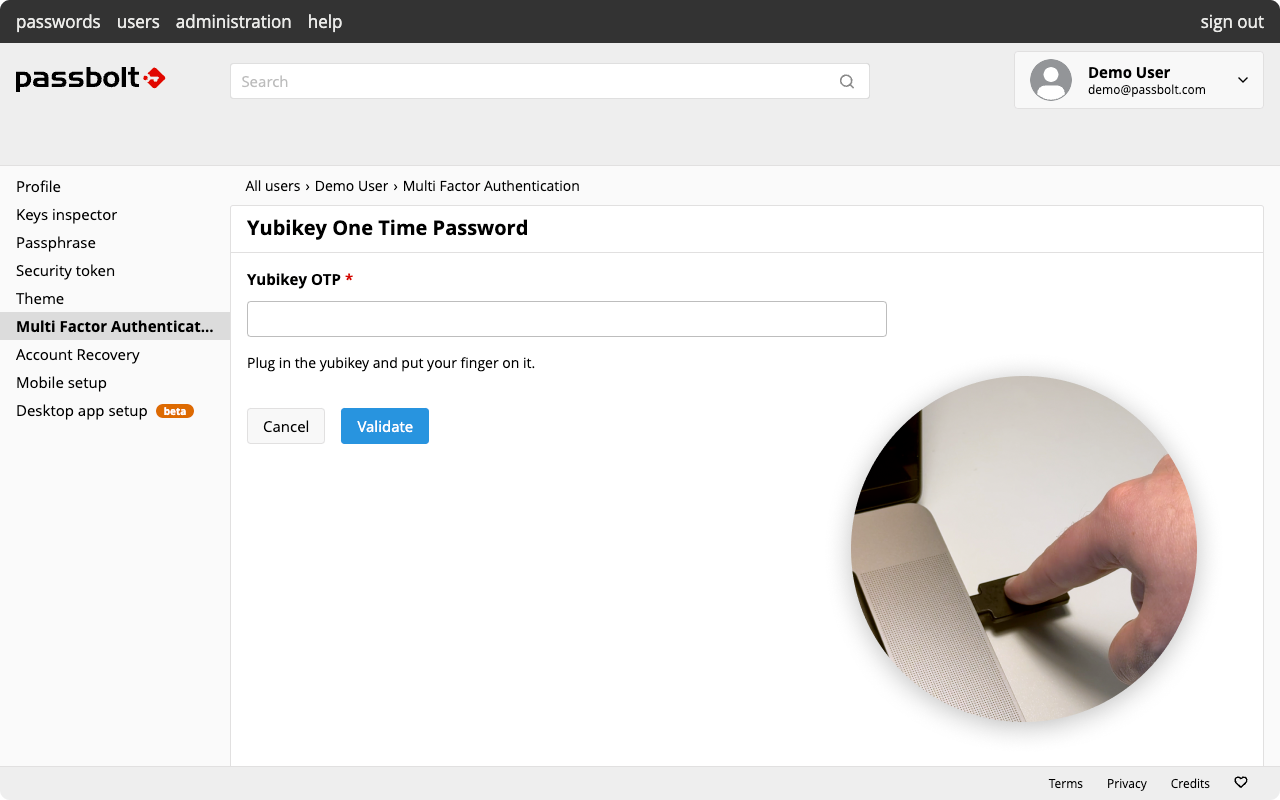Open the help menu
The width and height of the screenshot is (1280, 800).
click(x=325, y=21)
